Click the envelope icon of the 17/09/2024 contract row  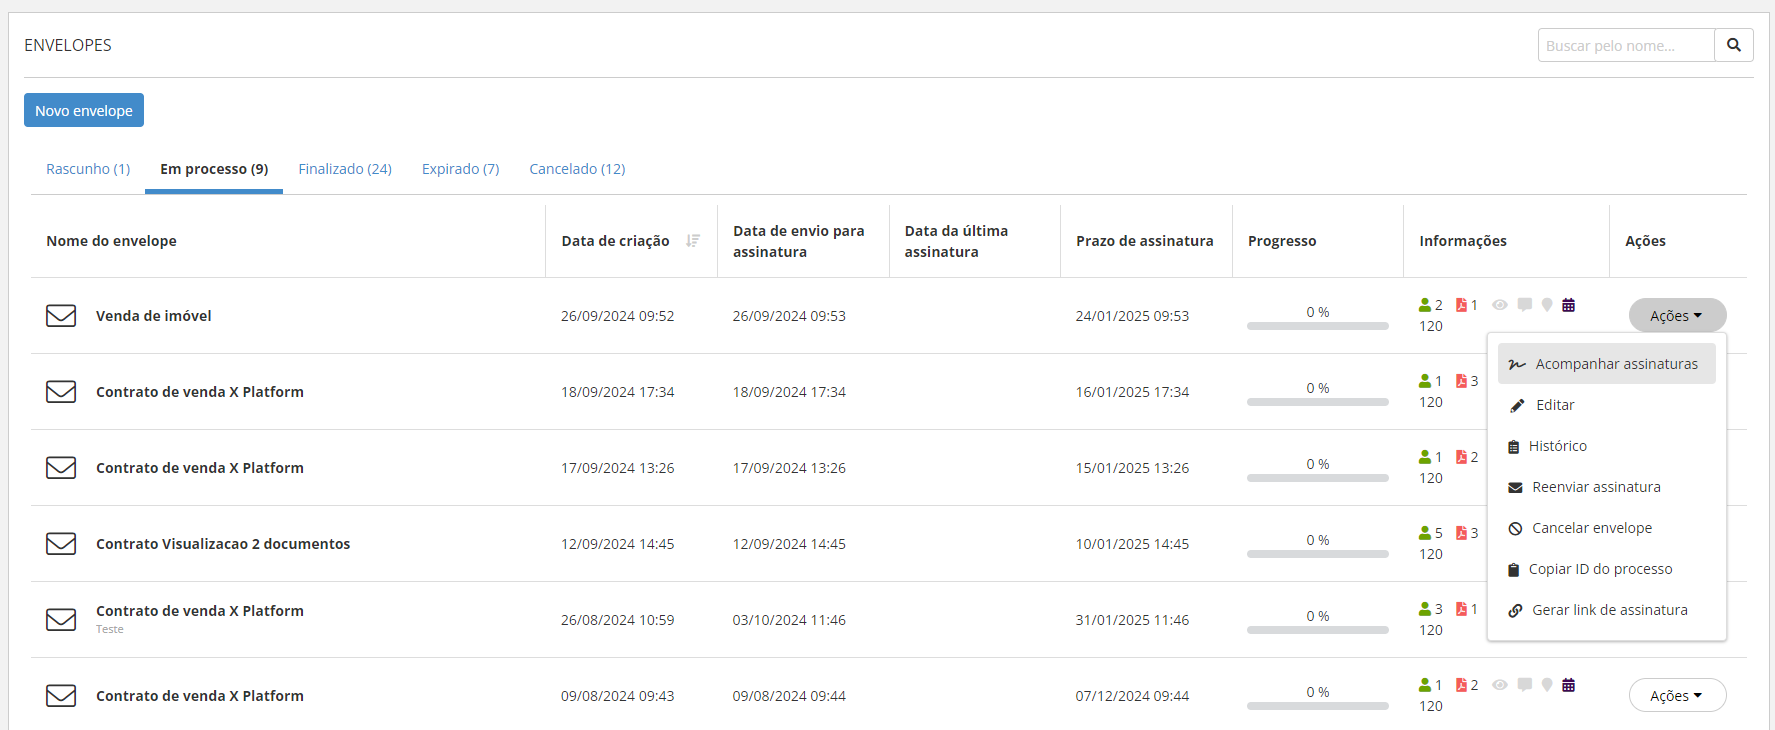point(61,468)
